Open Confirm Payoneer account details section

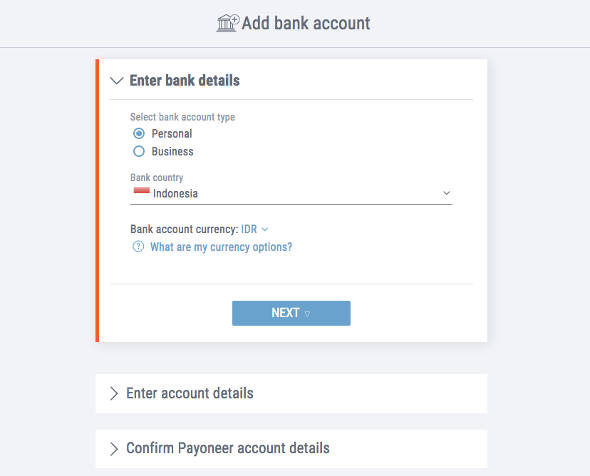tap(292, 449)
